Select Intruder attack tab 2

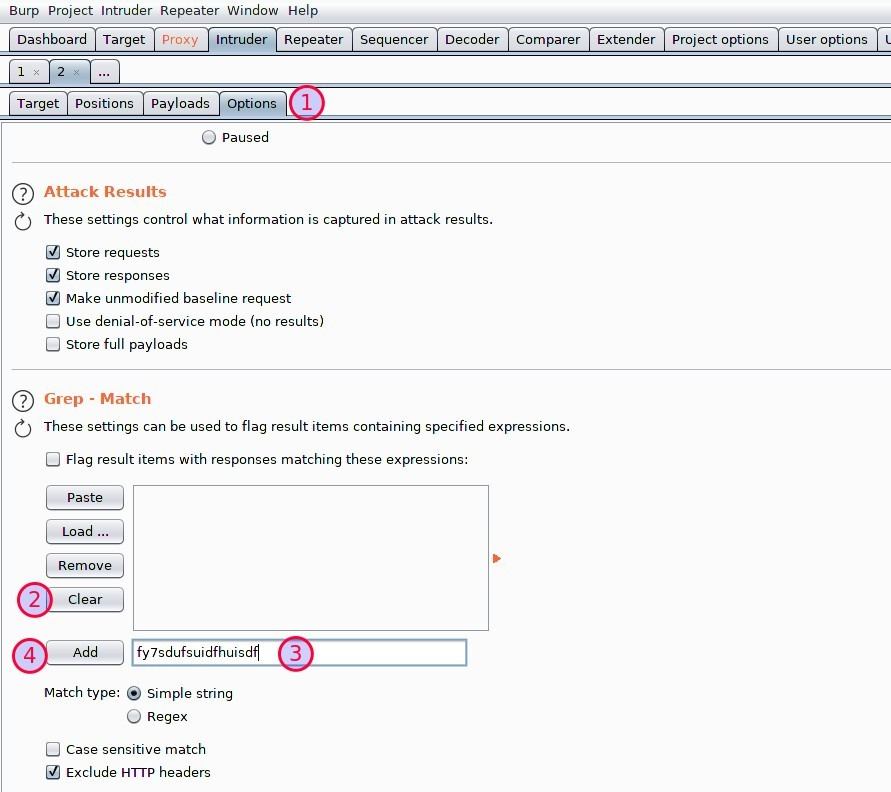[61, 72]
